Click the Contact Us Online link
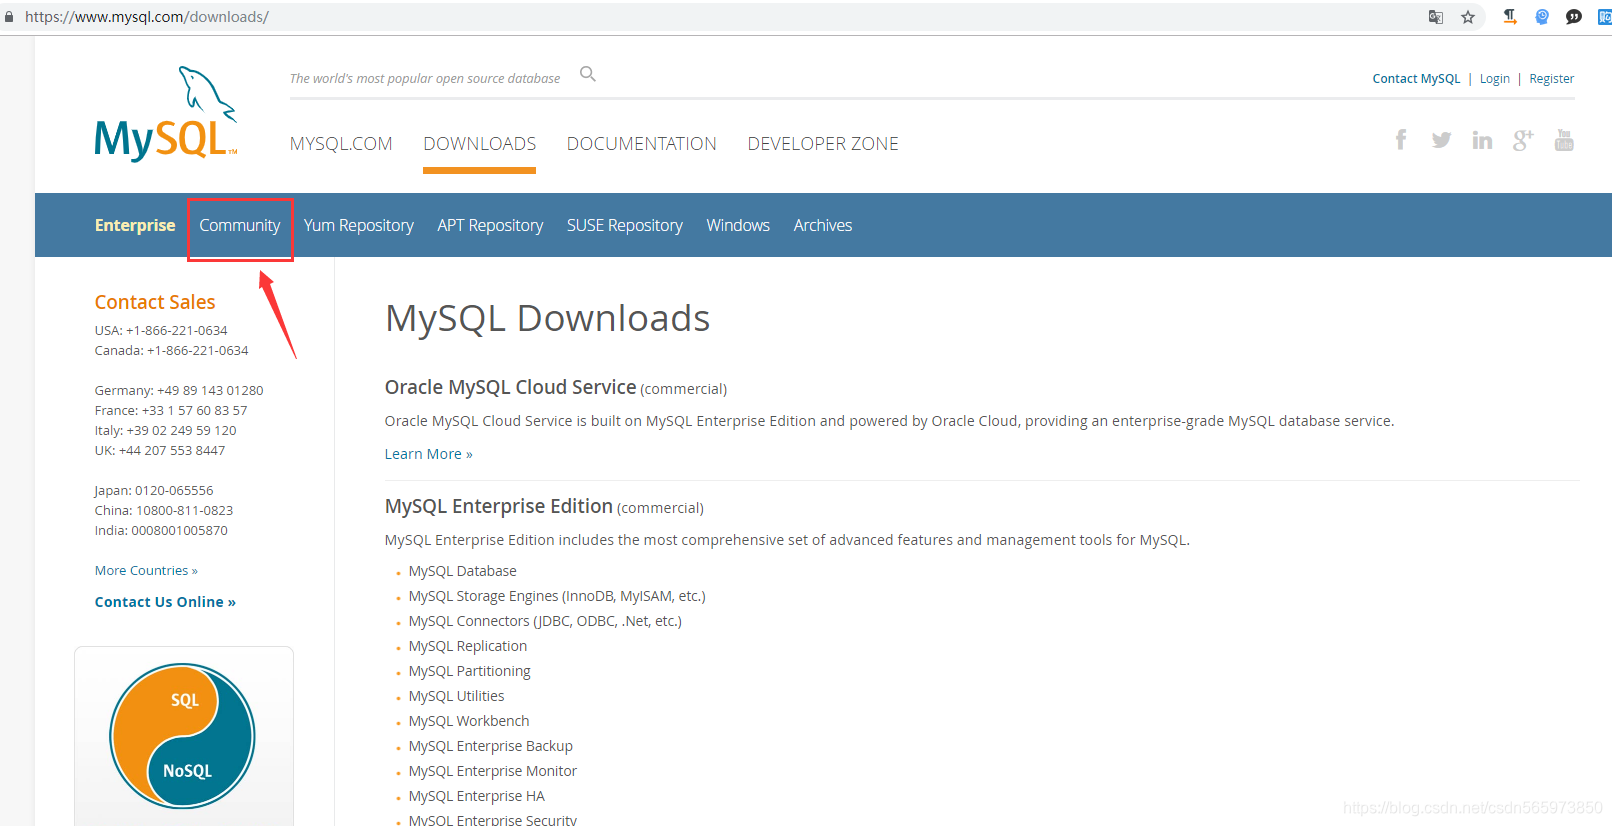 [165, 602]
